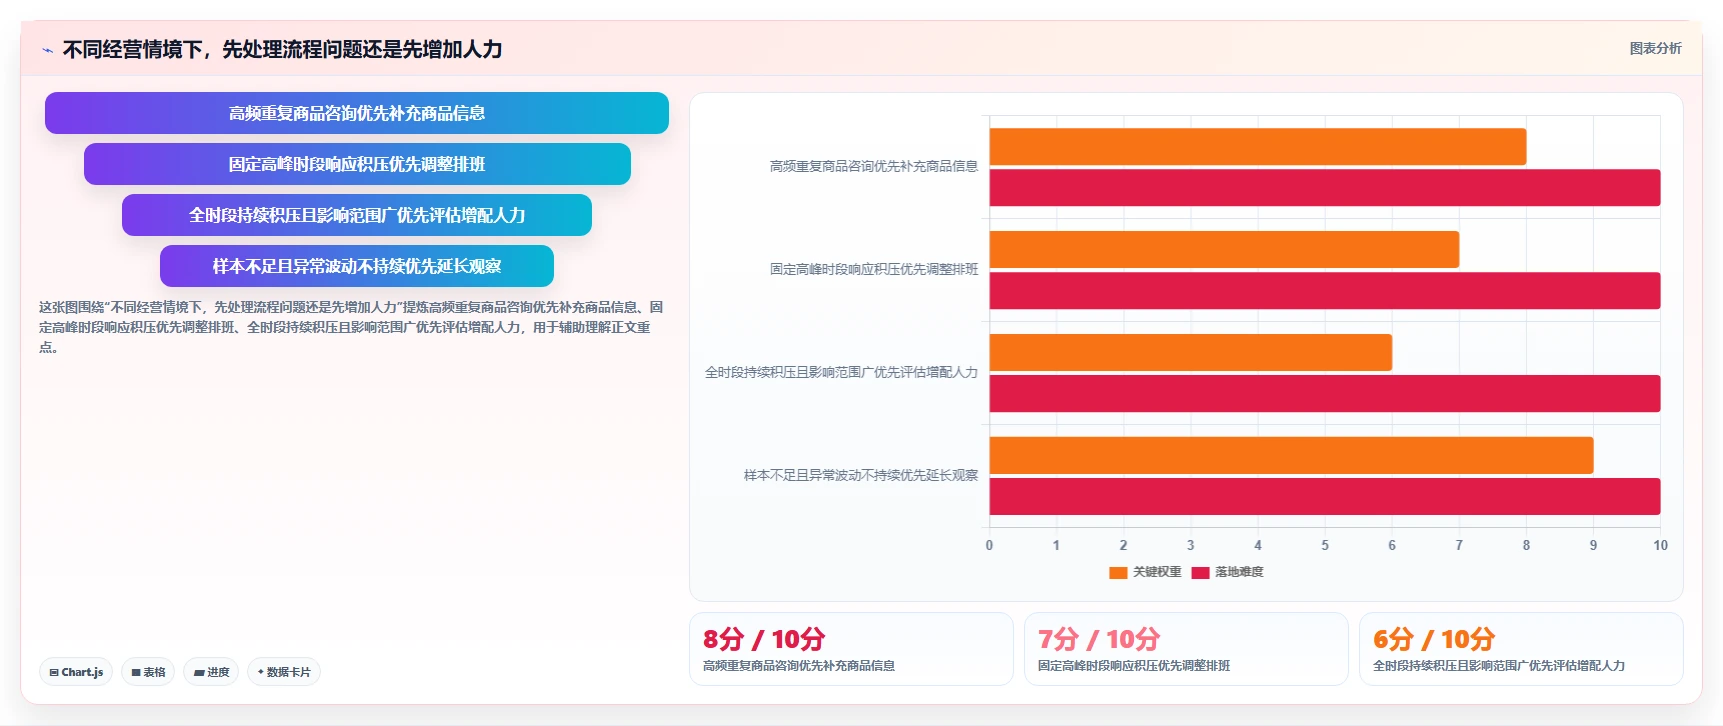Click the 表格 tag pill
Screen dimensions: 1723x726
click(x=148, y=672)
